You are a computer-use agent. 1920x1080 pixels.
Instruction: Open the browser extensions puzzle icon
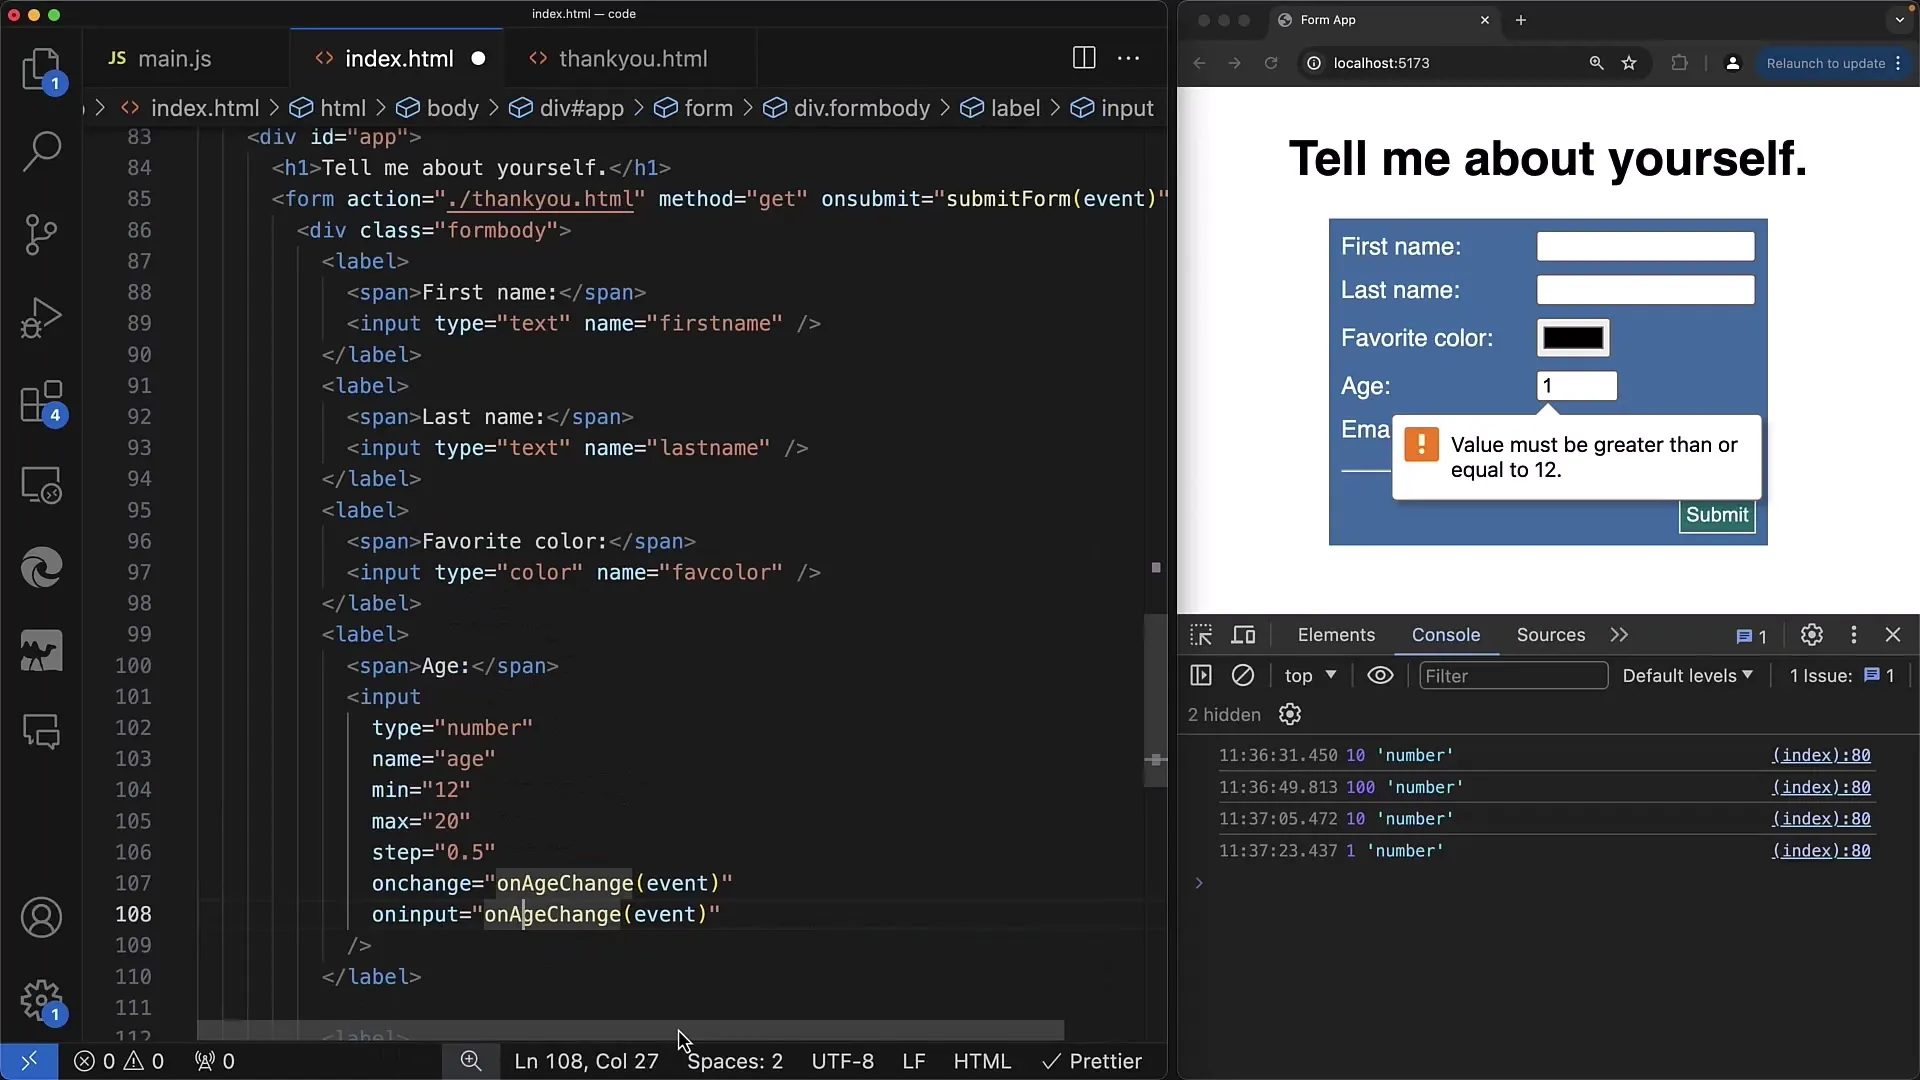coord(1679,63)
